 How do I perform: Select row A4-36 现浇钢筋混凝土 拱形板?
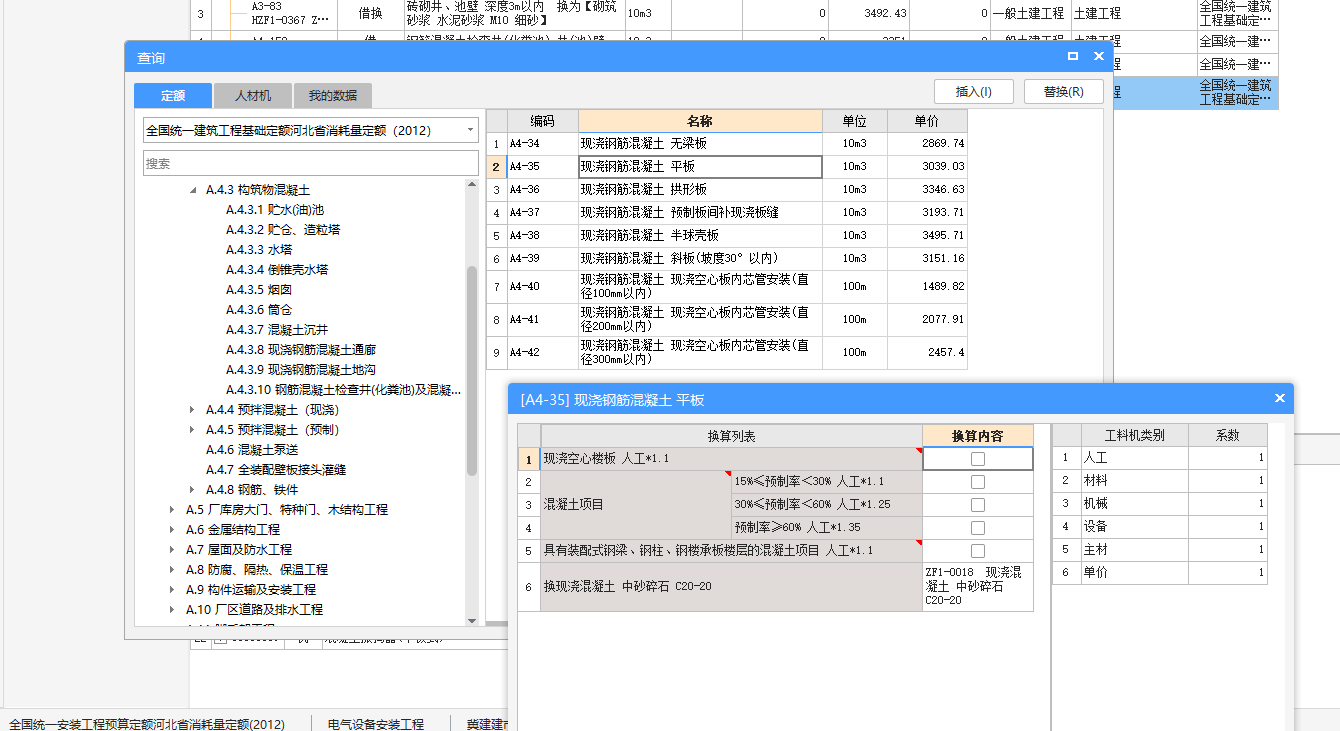point(727,190)
